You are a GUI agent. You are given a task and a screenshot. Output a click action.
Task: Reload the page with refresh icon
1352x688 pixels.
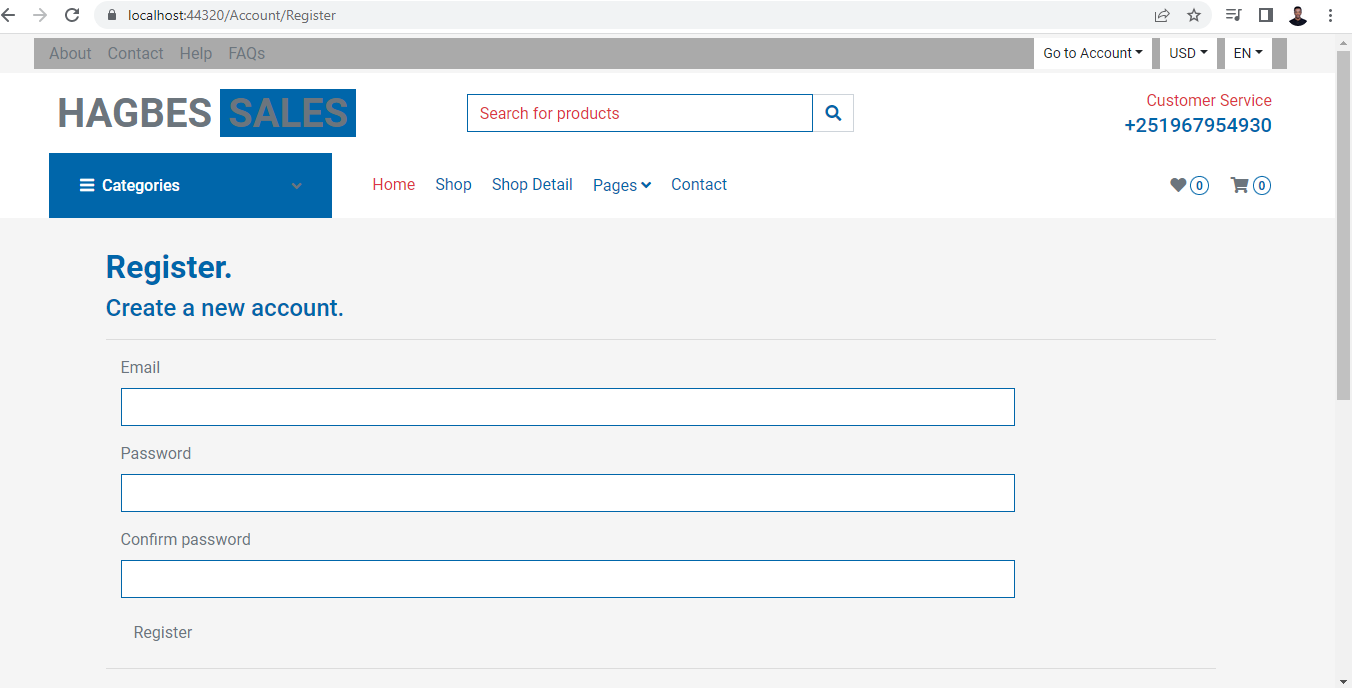[72, 15]
